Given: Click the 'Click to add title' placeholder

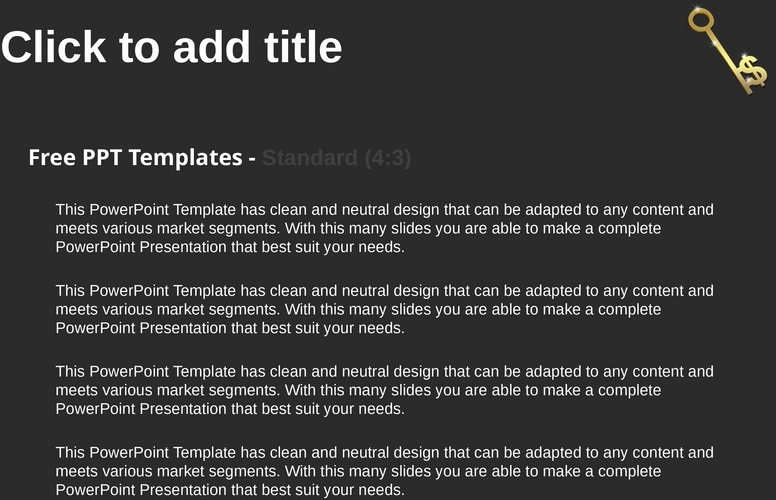Looking at the screenshot, I should click(171, 47).
